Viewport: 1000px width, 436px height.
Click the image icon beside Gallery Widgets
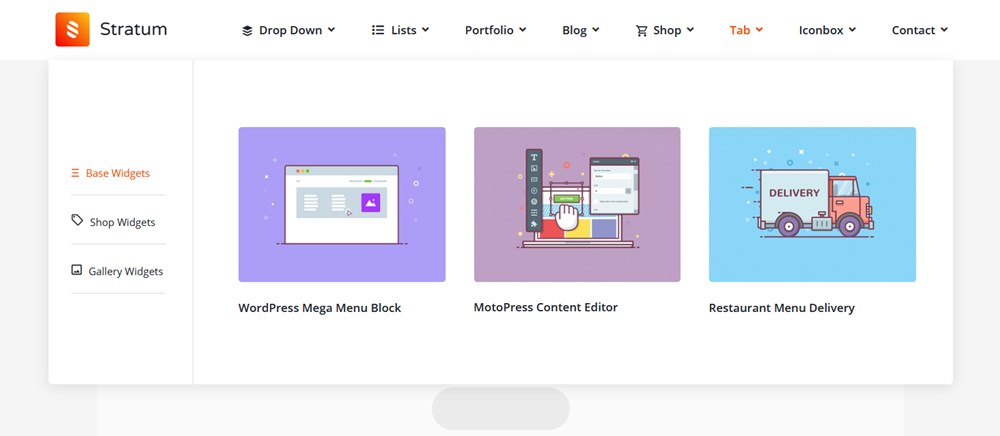(x=77, y=270)
